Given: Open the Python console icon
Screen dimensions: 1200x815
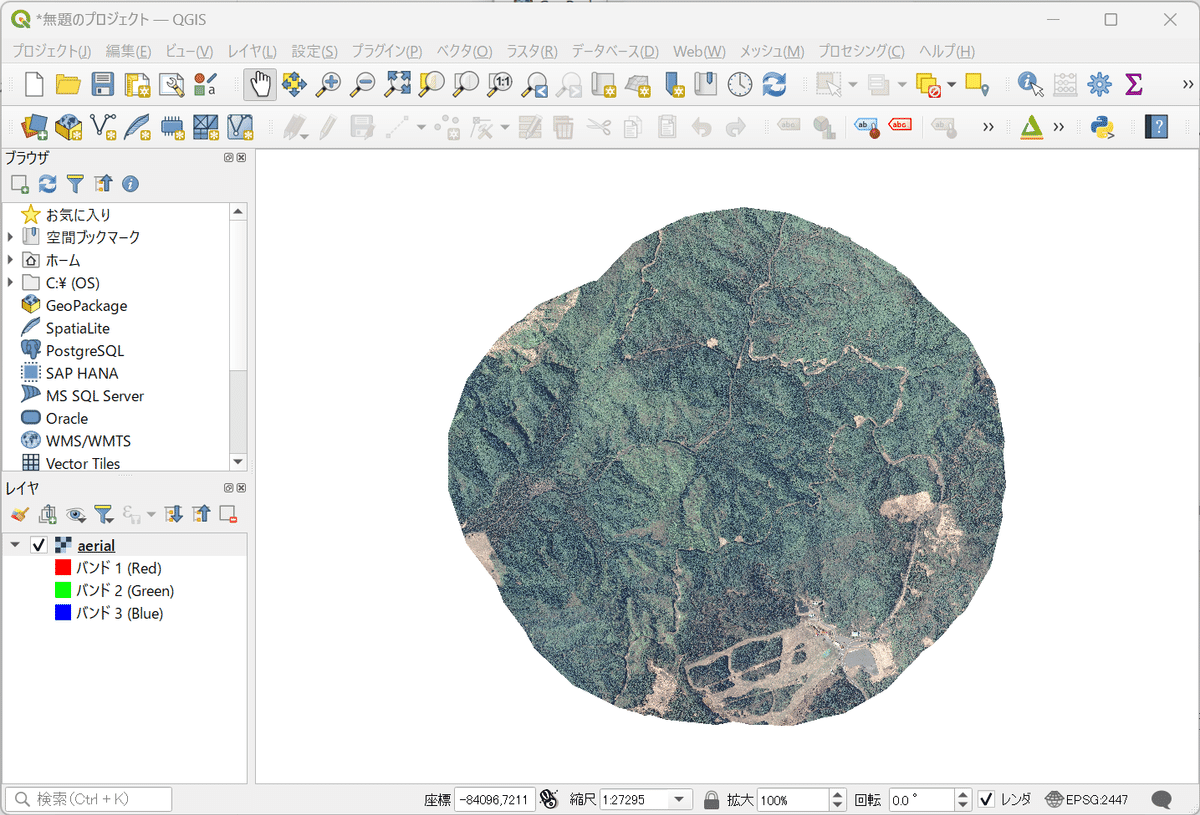Looking at the screenshot, I should (x=1102, y=127).
